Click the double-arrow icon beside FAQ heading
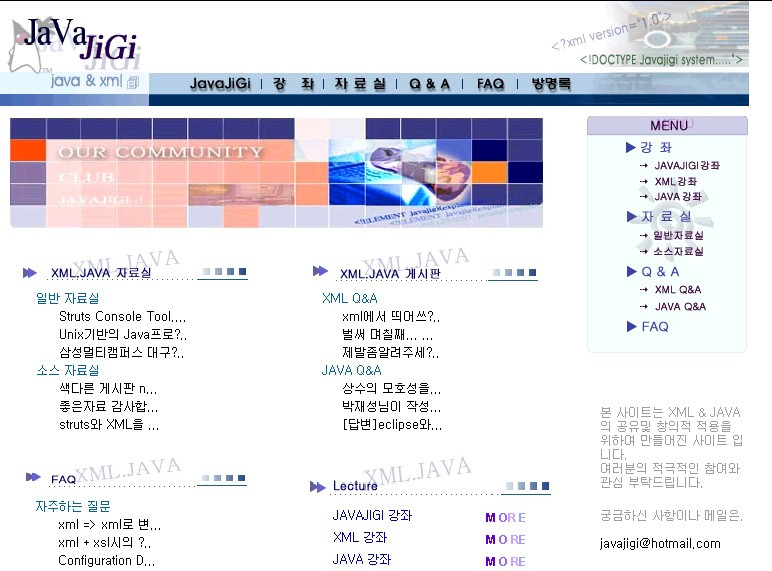This screenshot has height=571, width=772. tap(33, 477)
